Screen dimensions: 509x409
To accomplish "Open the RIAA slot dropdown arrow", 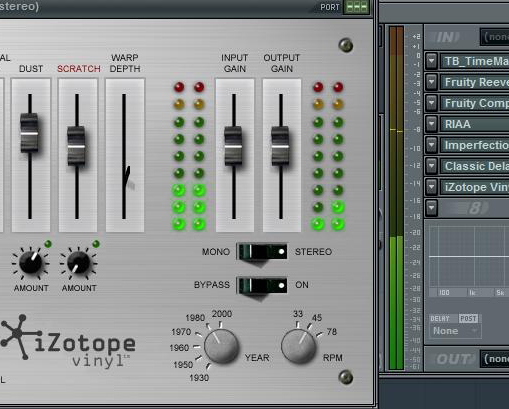I will 432,124.
